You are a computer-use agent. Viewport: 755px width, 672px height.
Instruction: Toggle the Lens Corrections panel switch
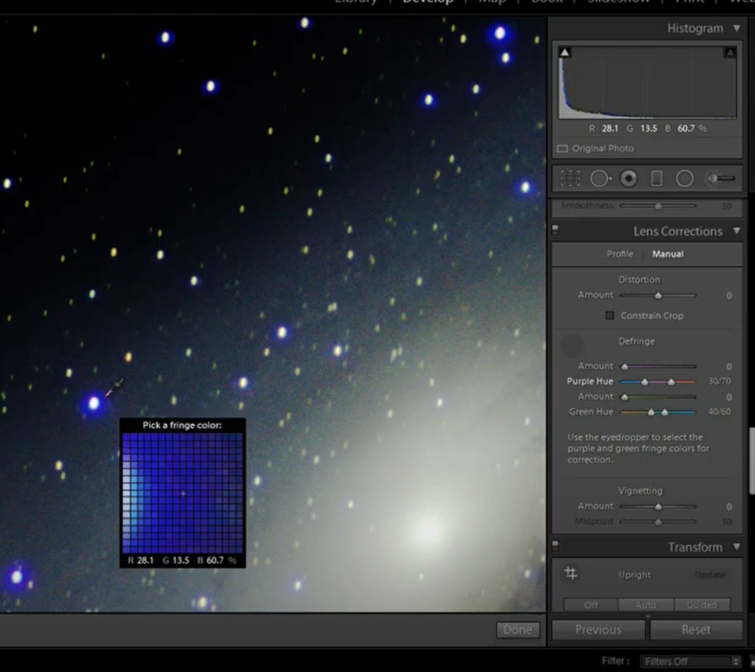[x=556, y=231]
